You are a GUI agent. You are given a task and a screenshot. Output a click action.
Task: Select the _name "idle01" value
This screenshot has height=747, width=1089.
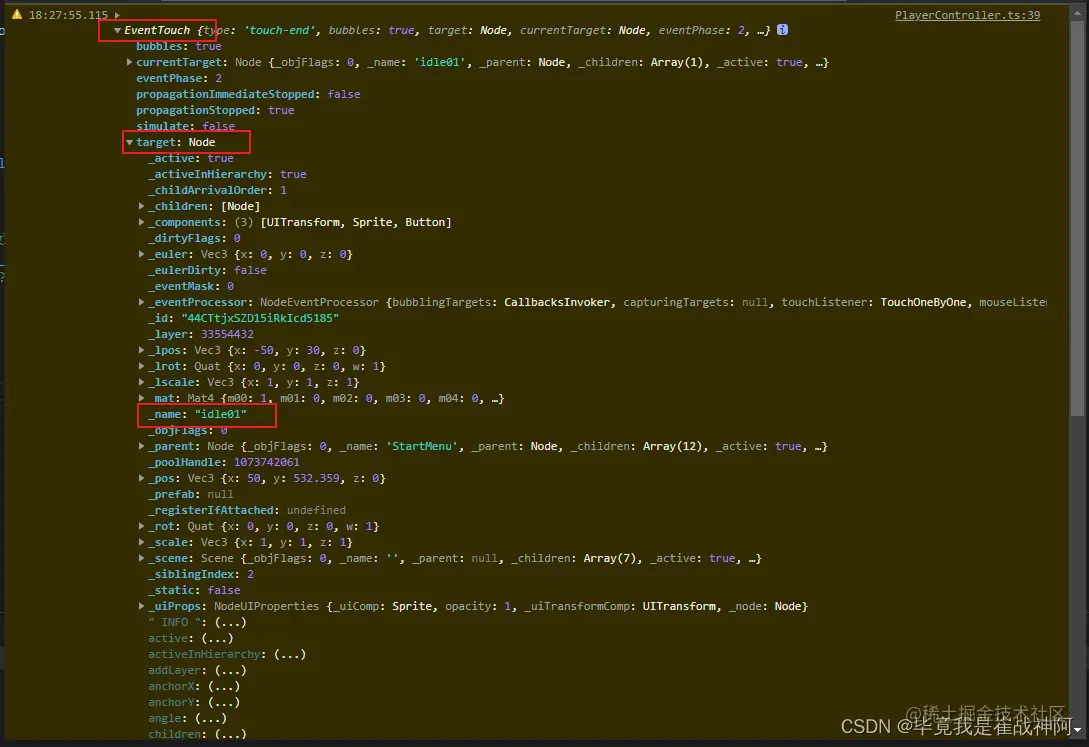221,414
